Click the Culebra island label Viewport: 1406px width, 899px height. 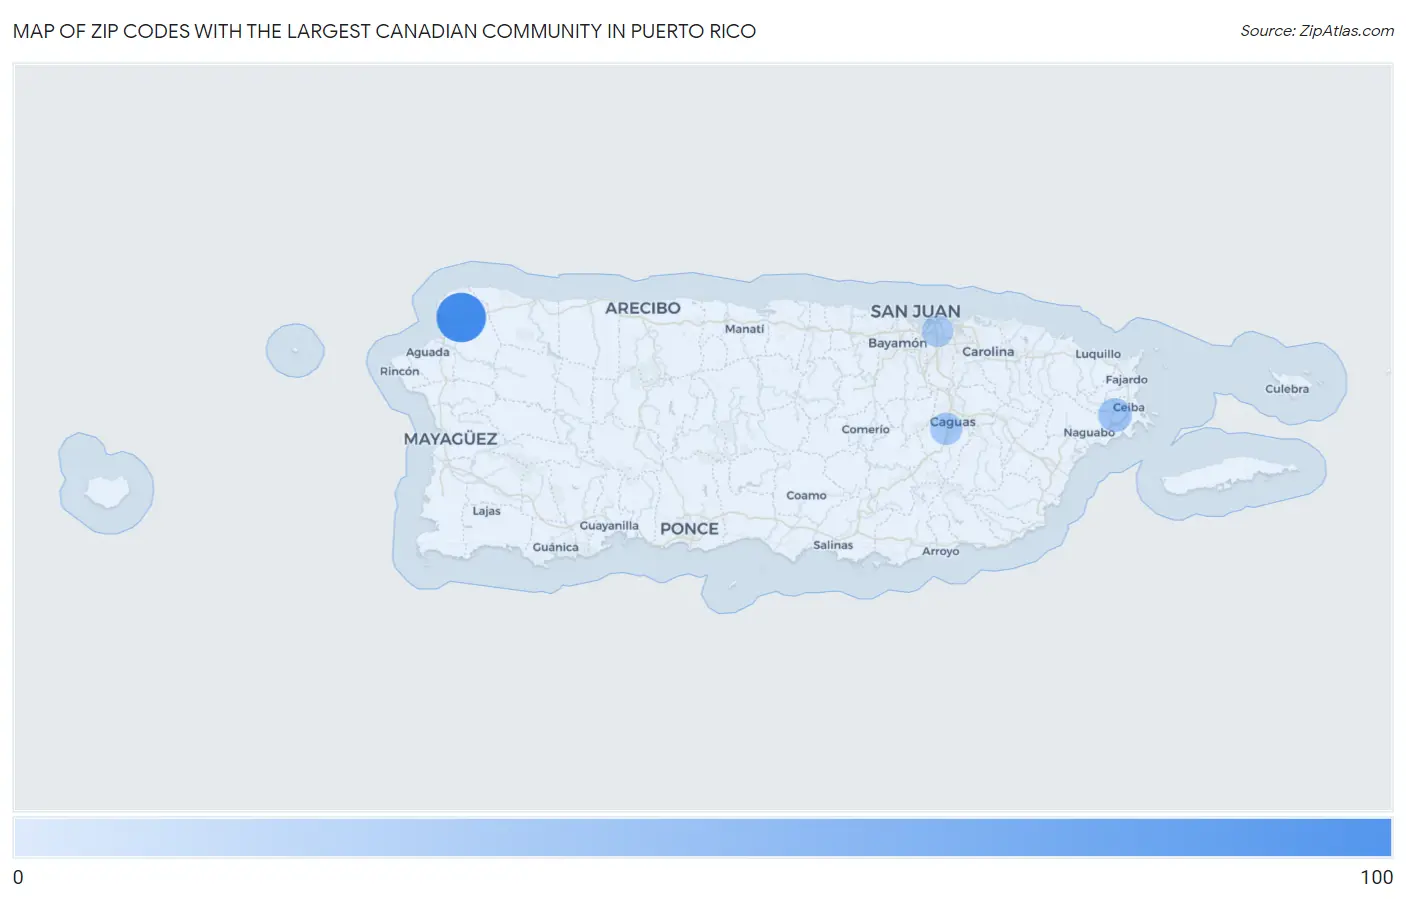coord(1287,389)
